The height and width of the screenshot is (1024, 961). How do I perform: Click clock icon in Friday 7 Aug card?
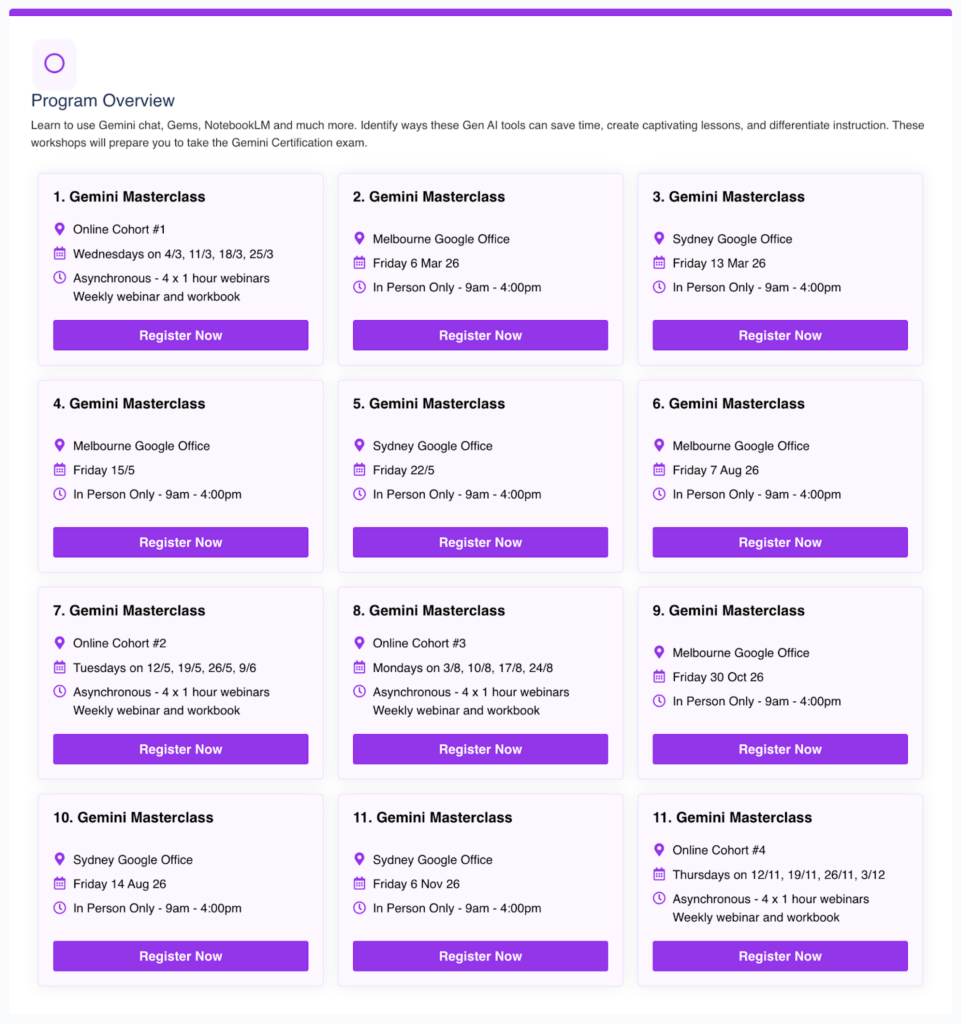[x=659, y=494]
